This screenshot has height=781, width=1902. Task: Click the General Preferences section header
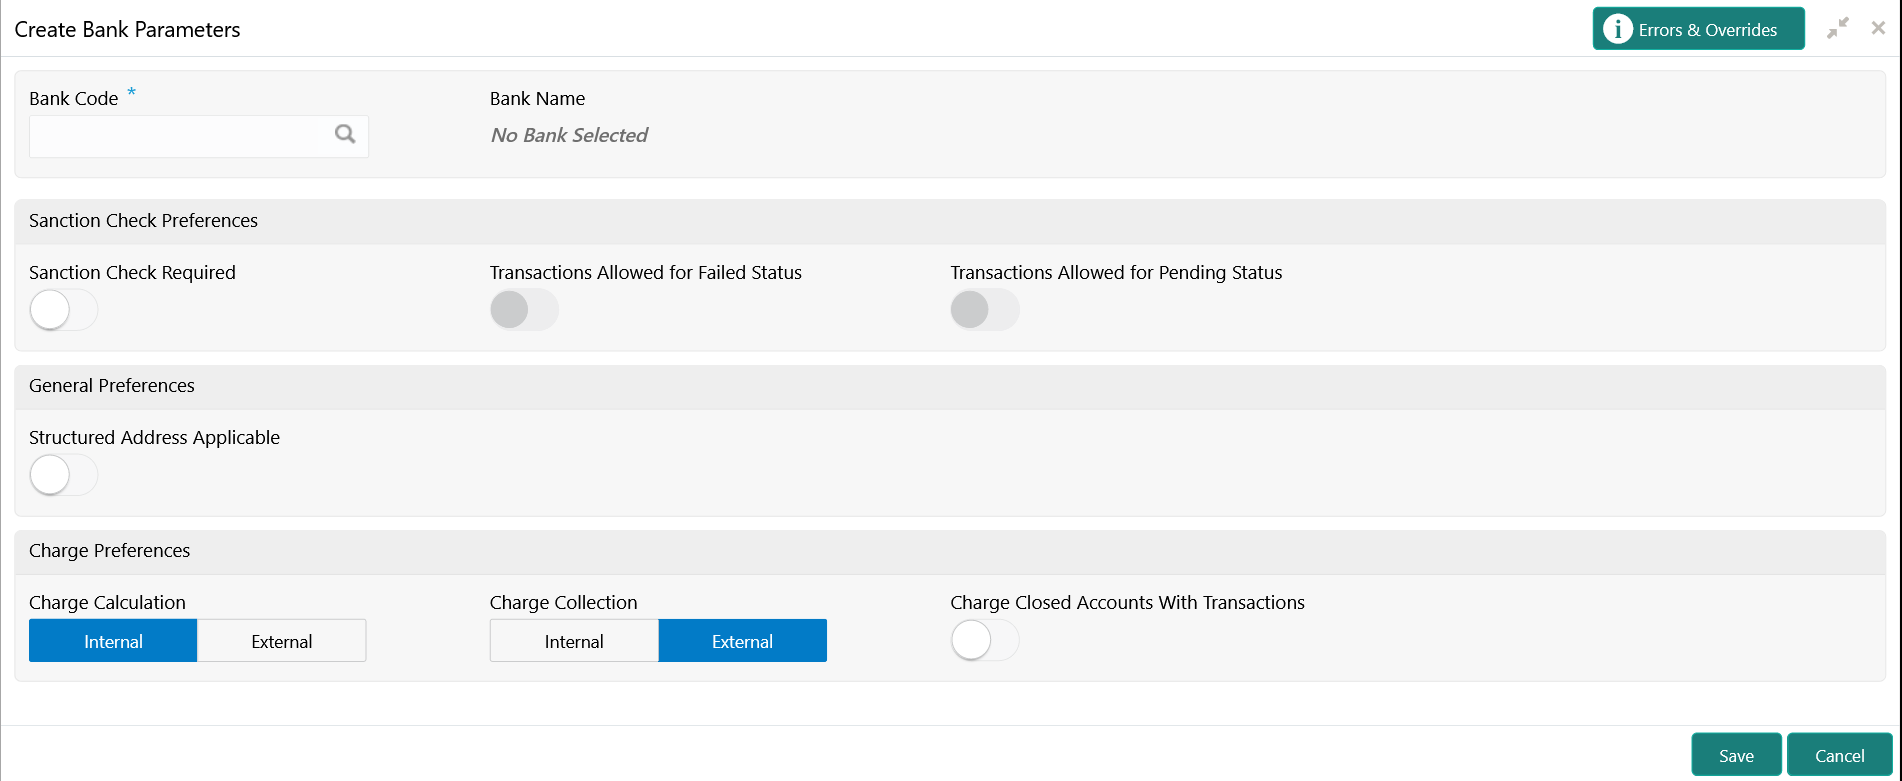pos(112,386)
